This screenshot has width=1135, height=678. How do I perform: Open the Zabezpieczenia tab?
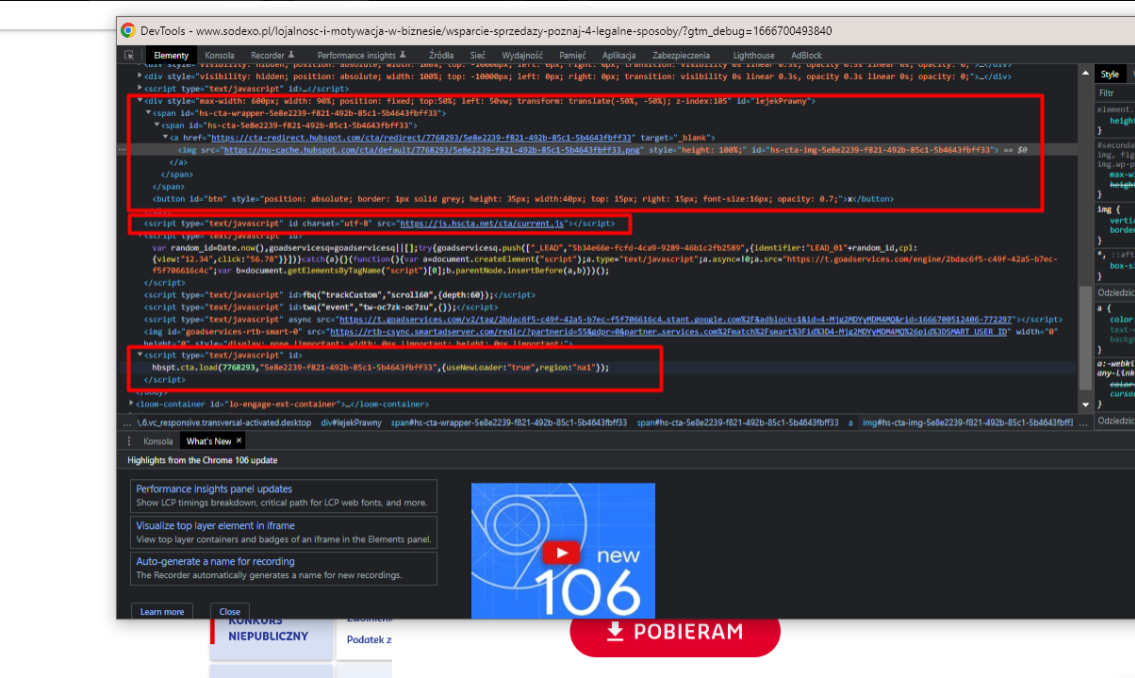tap(680, 55)
